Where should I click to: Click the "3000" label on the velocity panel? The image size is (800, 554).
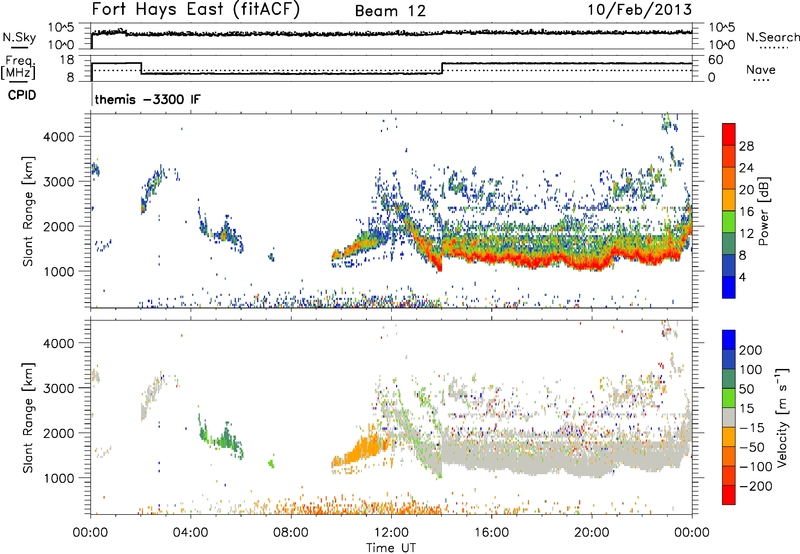[x=58, y=388]
